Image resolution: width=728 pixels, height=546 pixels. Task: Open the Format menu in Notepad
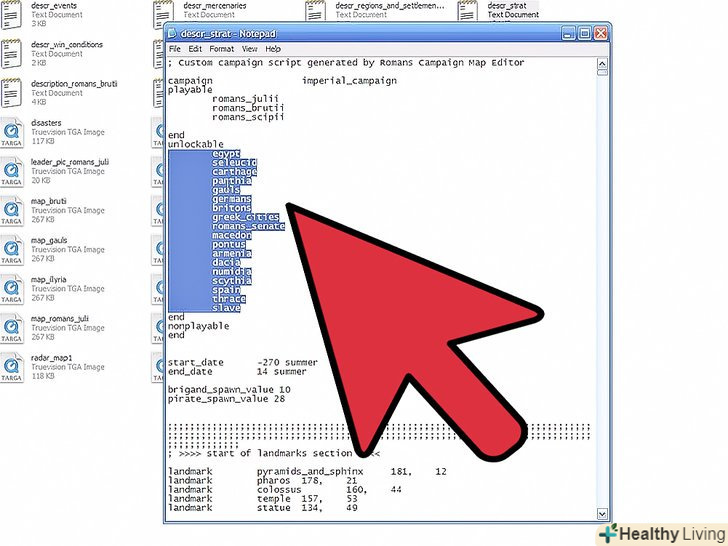221,49
